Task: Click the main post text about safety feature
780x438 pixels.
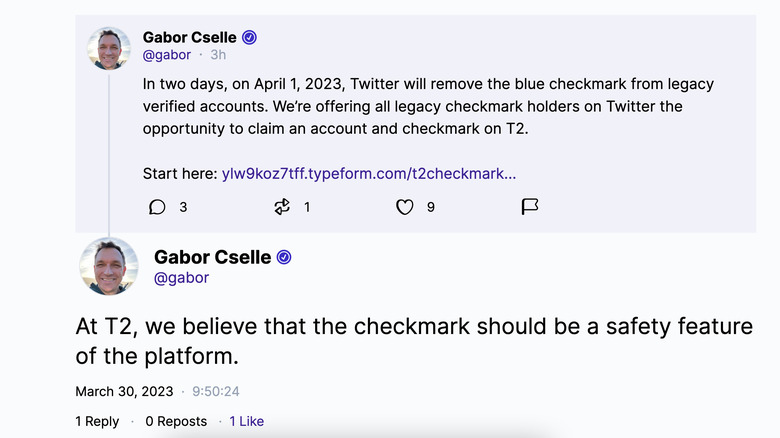Action: [x=414, y=341]
